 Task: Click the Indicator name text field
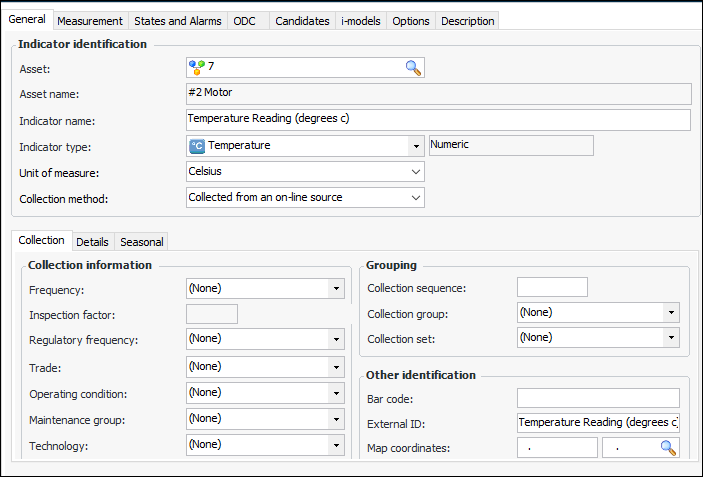point(438,120)
